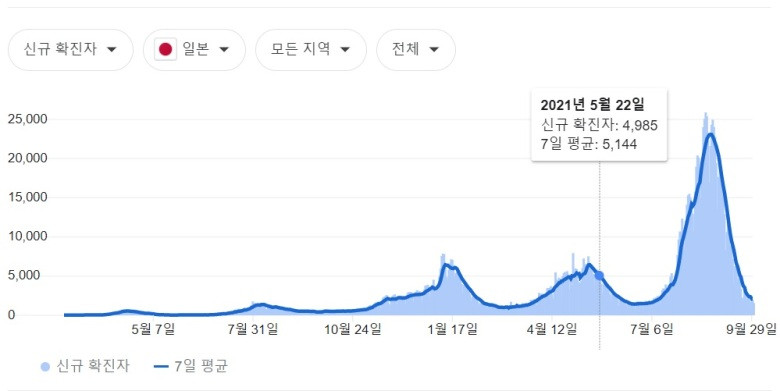The height and width of the screenshot is (391, 780).
Task: Open the 신규 확진자 dropdown
Action: [71, 49]
